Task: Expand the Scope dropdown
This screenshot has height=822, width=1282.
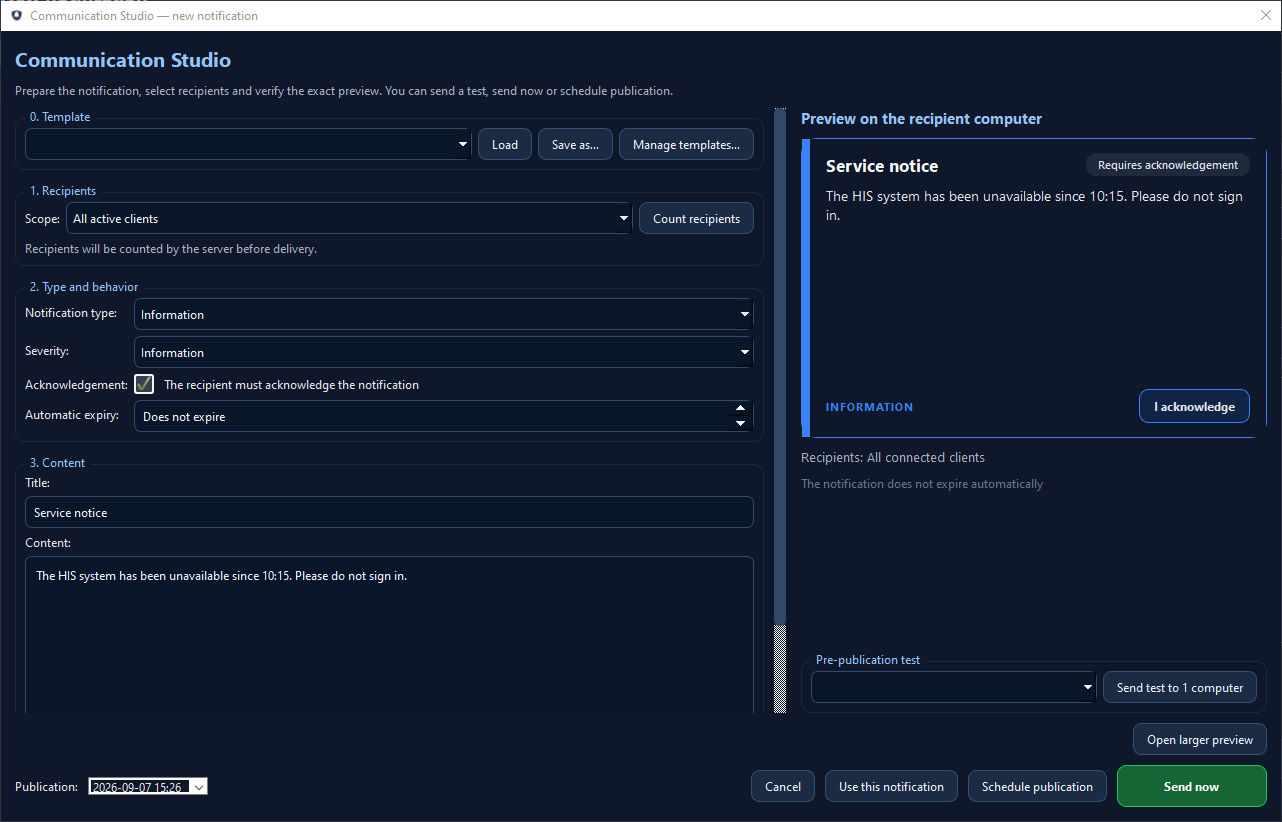Action: point(349,218)
